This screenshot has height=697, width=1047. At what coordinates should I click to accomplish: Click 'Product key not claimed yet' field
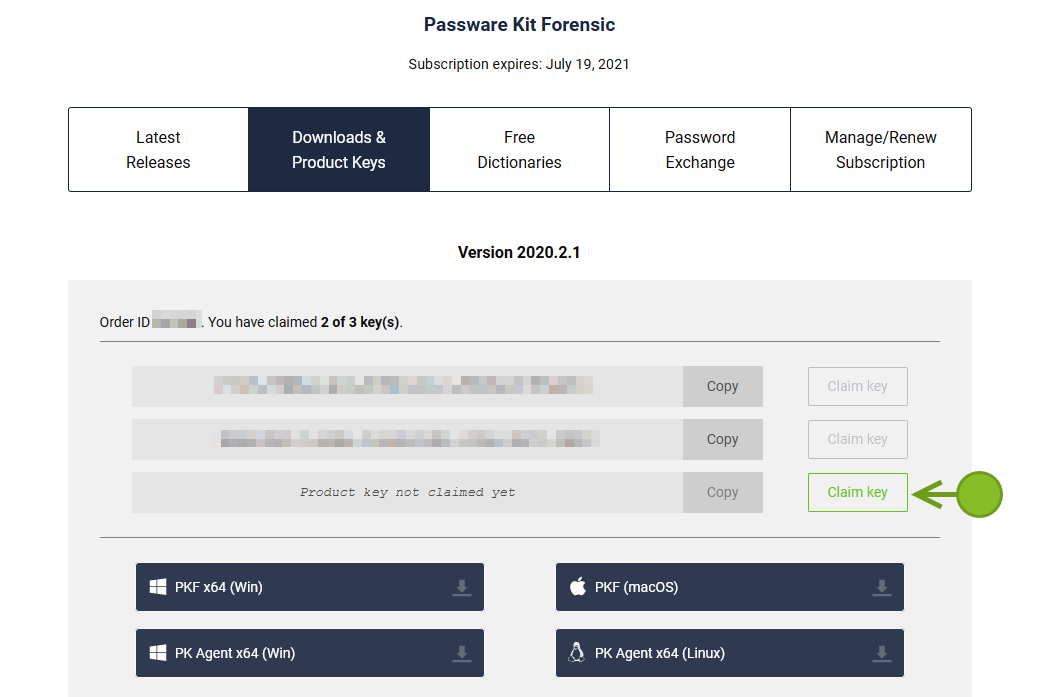point(407,492)
